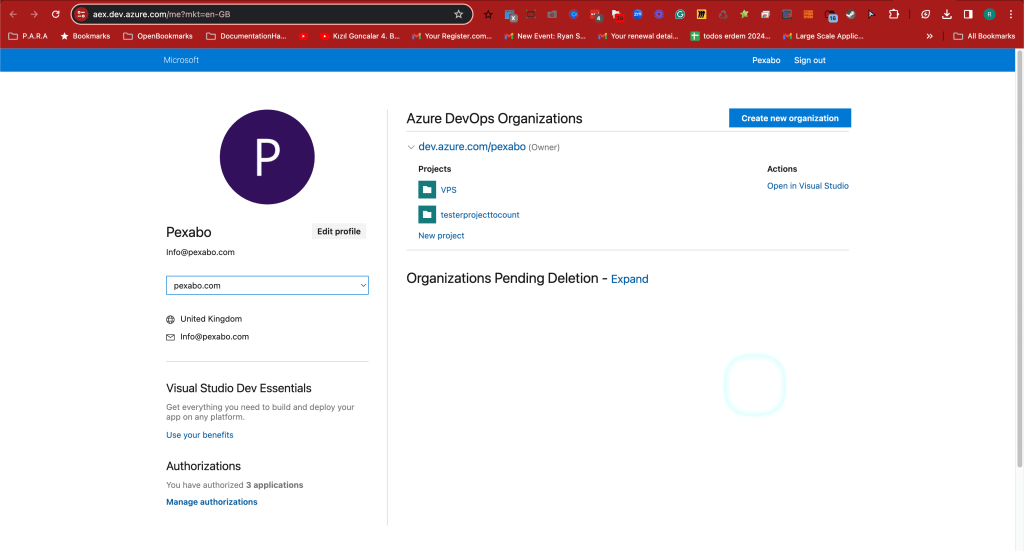This screenshot has width=1024, height=551.
Task: Open the Chrome three-dot menu
Action: coord(1011,14)
